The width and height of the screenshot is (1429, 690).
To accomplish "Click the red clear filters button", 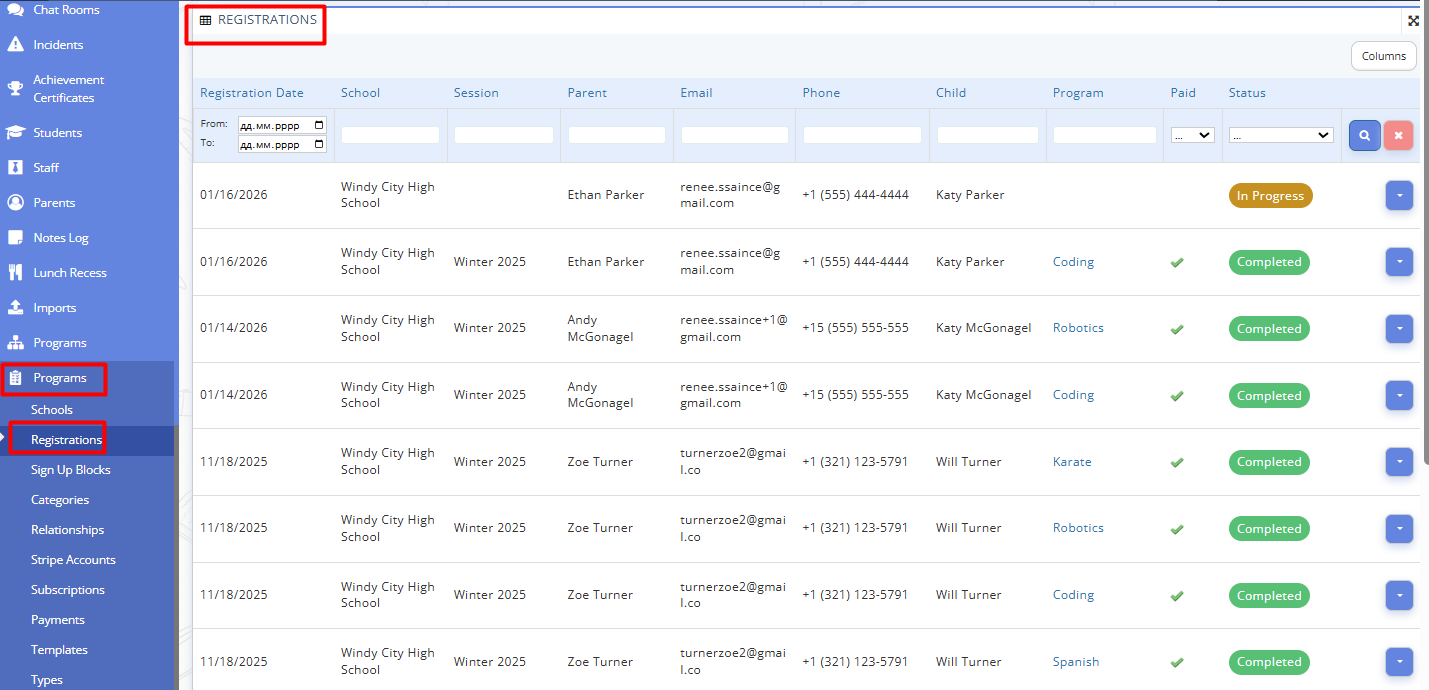I will [1398, 135].
